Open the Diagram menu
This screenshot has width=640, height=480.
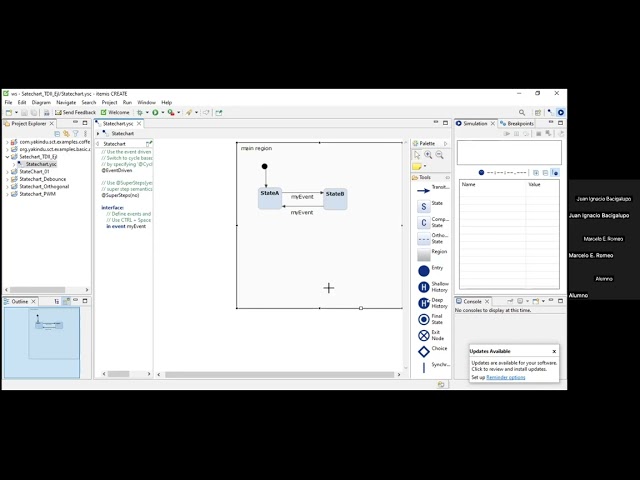coord(41,102)
